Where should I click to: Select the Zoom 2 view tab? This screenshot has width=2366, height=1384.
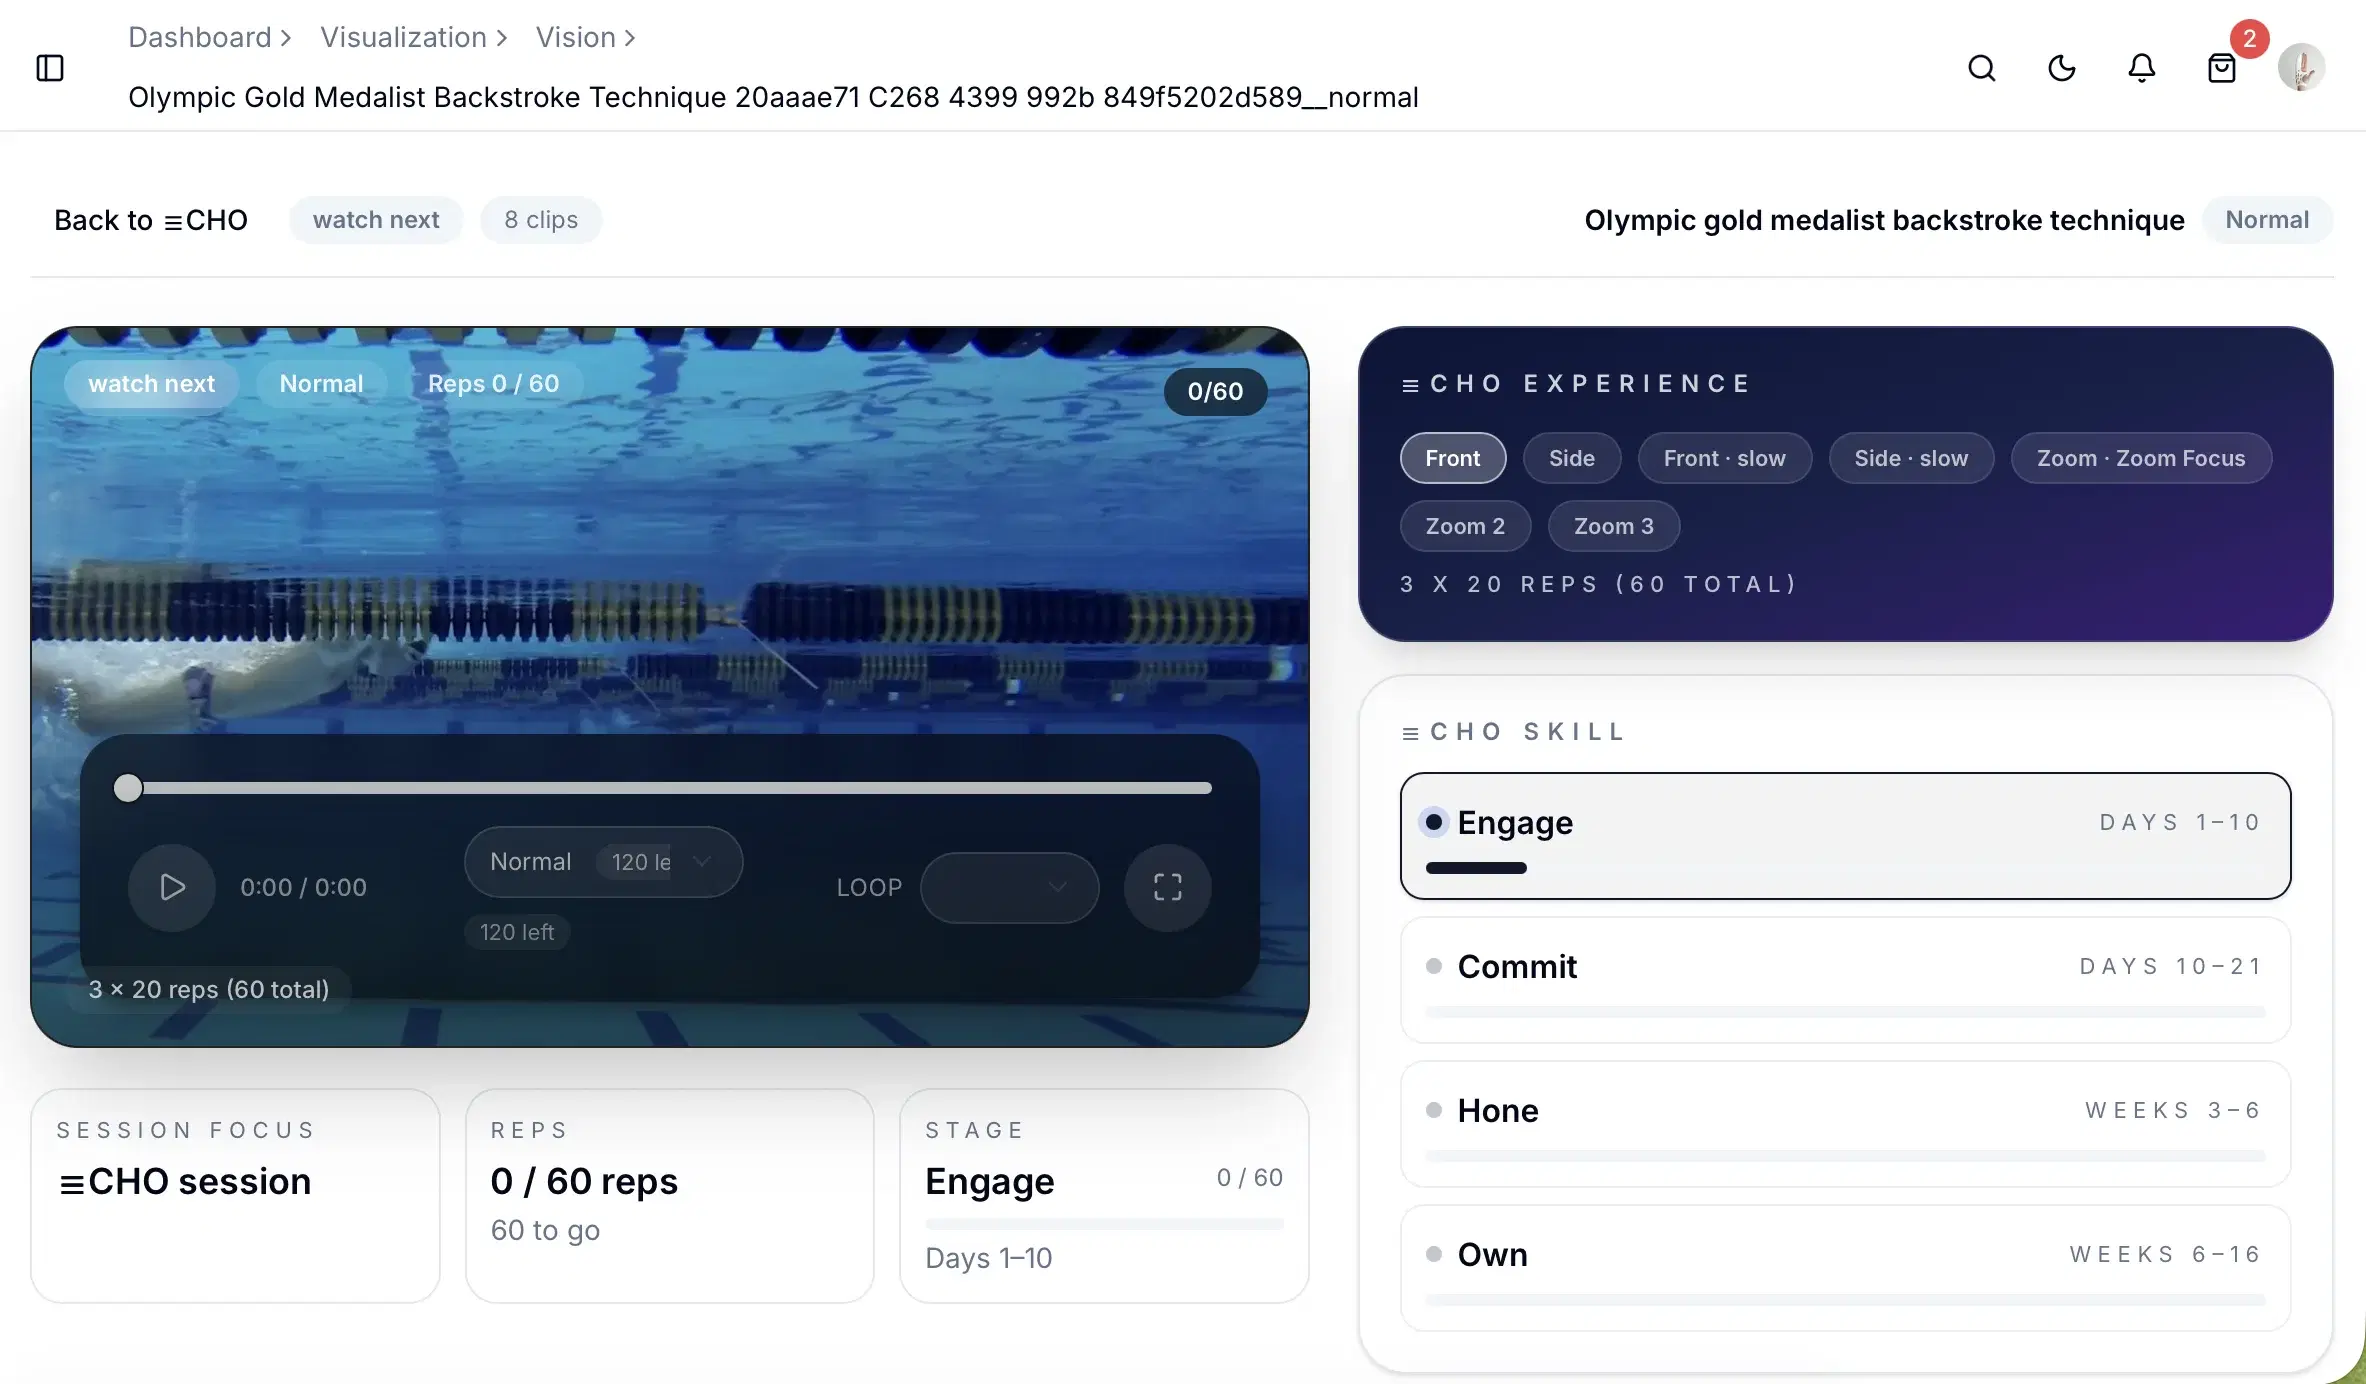tap(1465, 526)
